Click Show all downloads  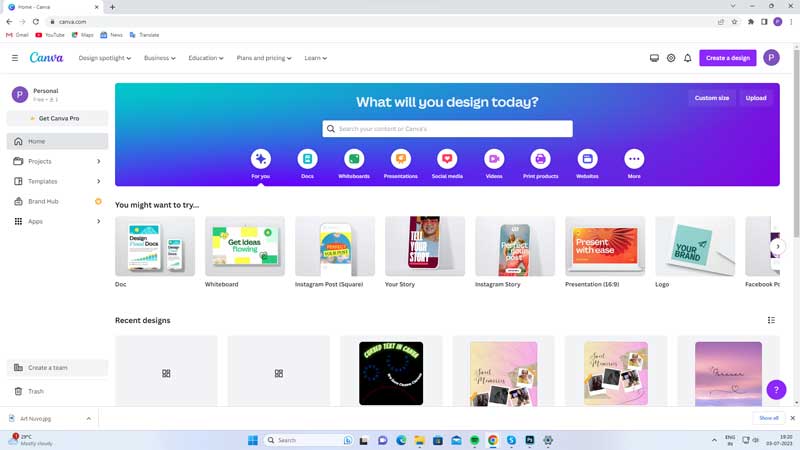(768, 418)
